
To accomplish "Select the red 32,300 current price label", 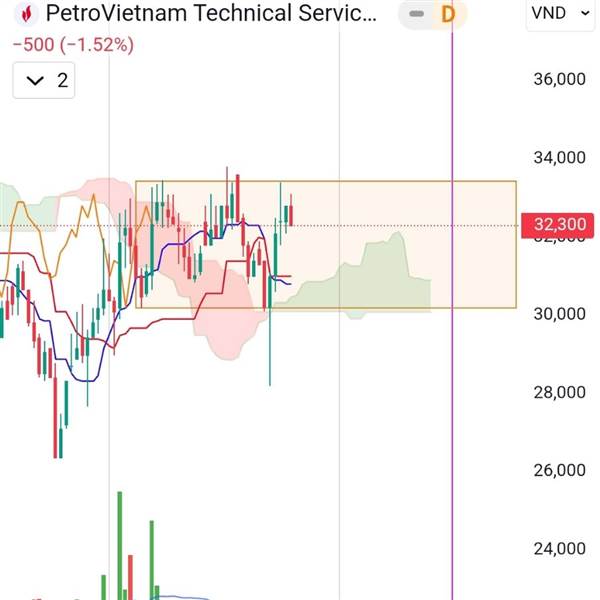I will (559, 225).
